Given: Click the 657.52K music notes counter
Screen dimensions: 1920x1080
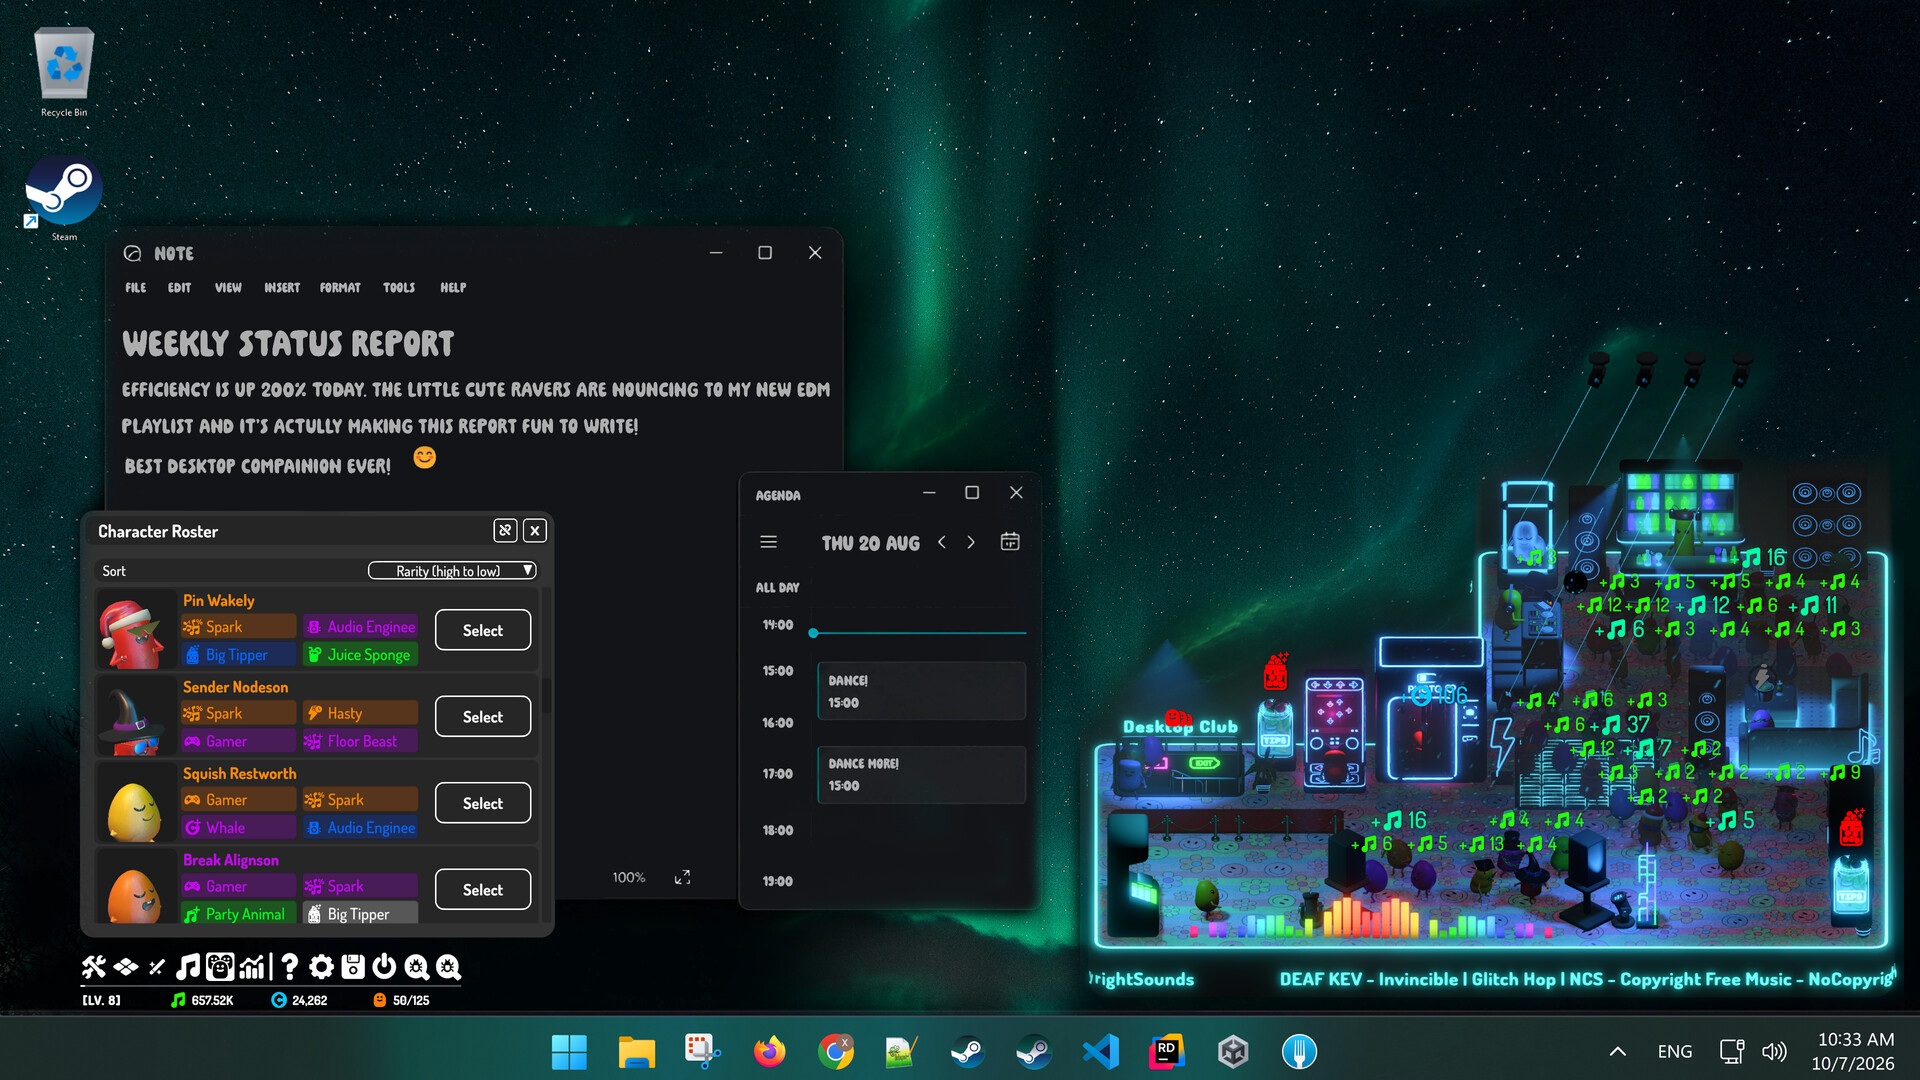Looking at the screenshot, I should (202, 1000).
